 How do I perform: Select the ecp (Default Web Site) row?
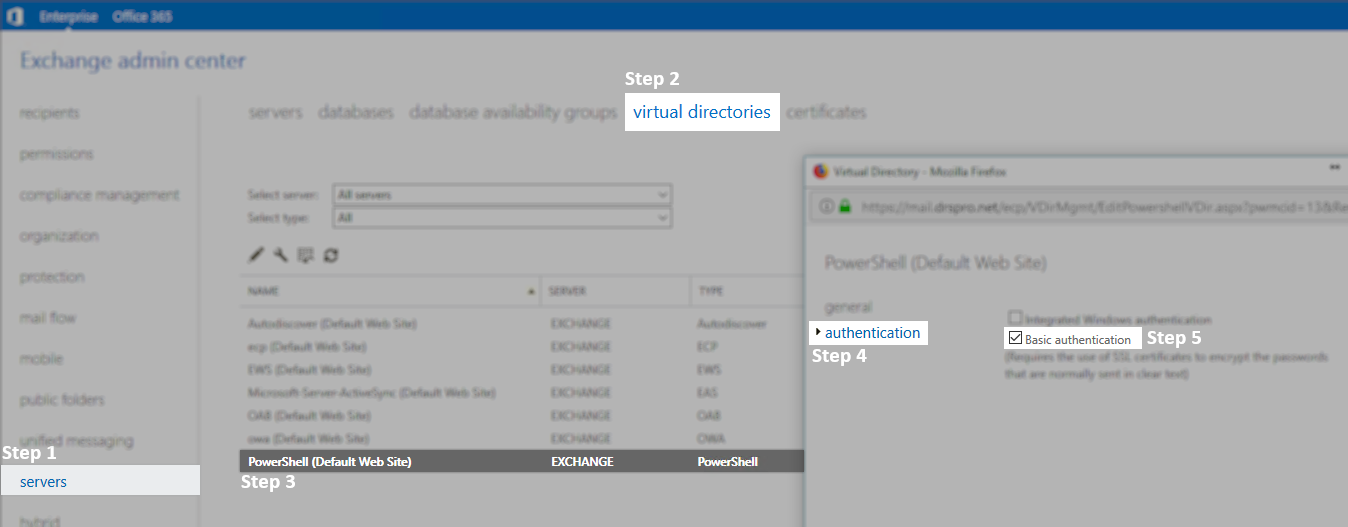[521, 347]
